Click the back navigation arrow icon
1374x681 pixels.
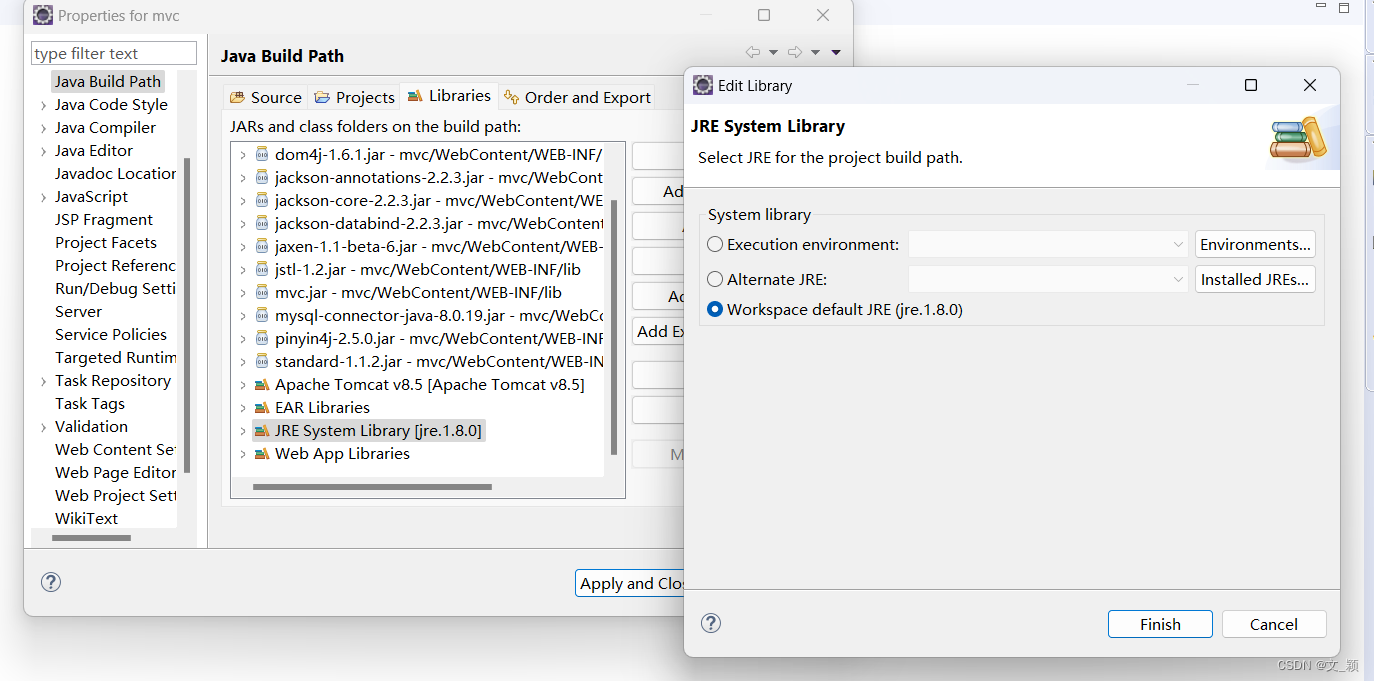point(753,52)
